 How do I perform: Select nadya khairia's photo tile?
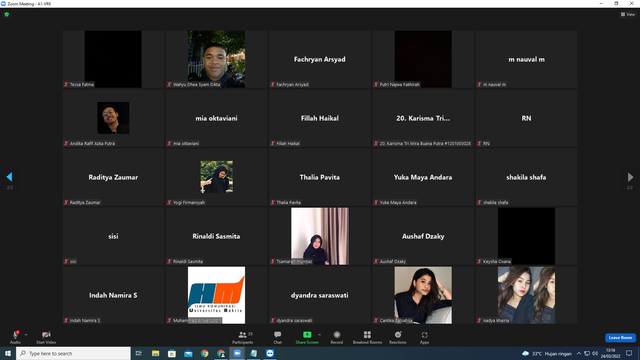[526, 295]
